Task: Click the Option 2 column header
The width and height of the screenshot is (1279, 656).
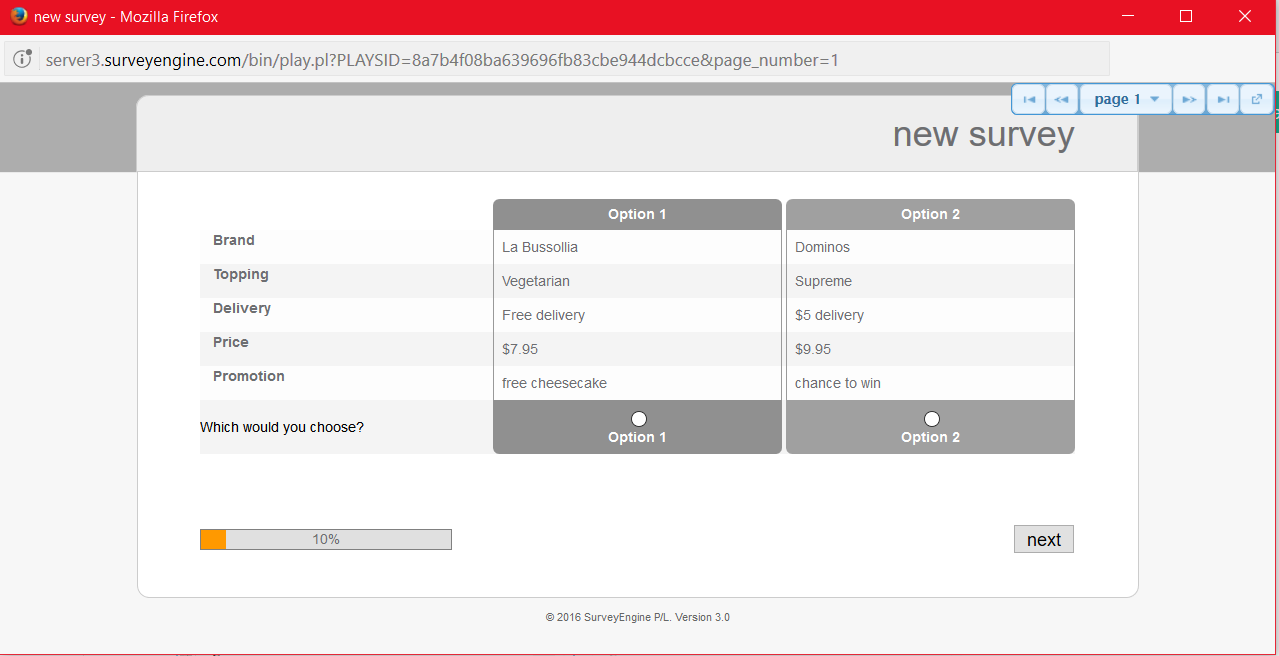Action: 930,214
